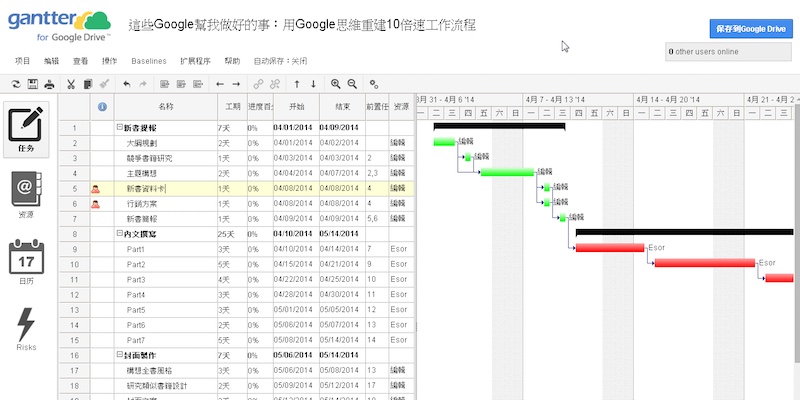Click resource indicator icon on row 5
The height and width of the screenshot is (400, 800).
[95, 189]
